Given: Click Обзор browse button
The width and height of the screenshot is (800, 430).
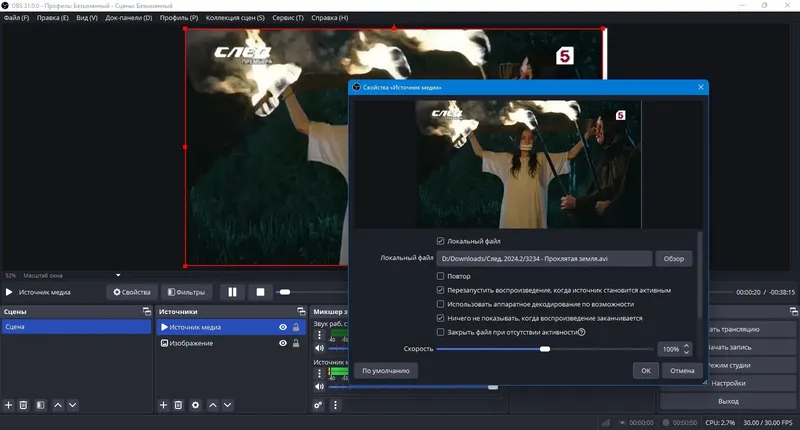Looking at the screenshot, I should tap(673, 259).
